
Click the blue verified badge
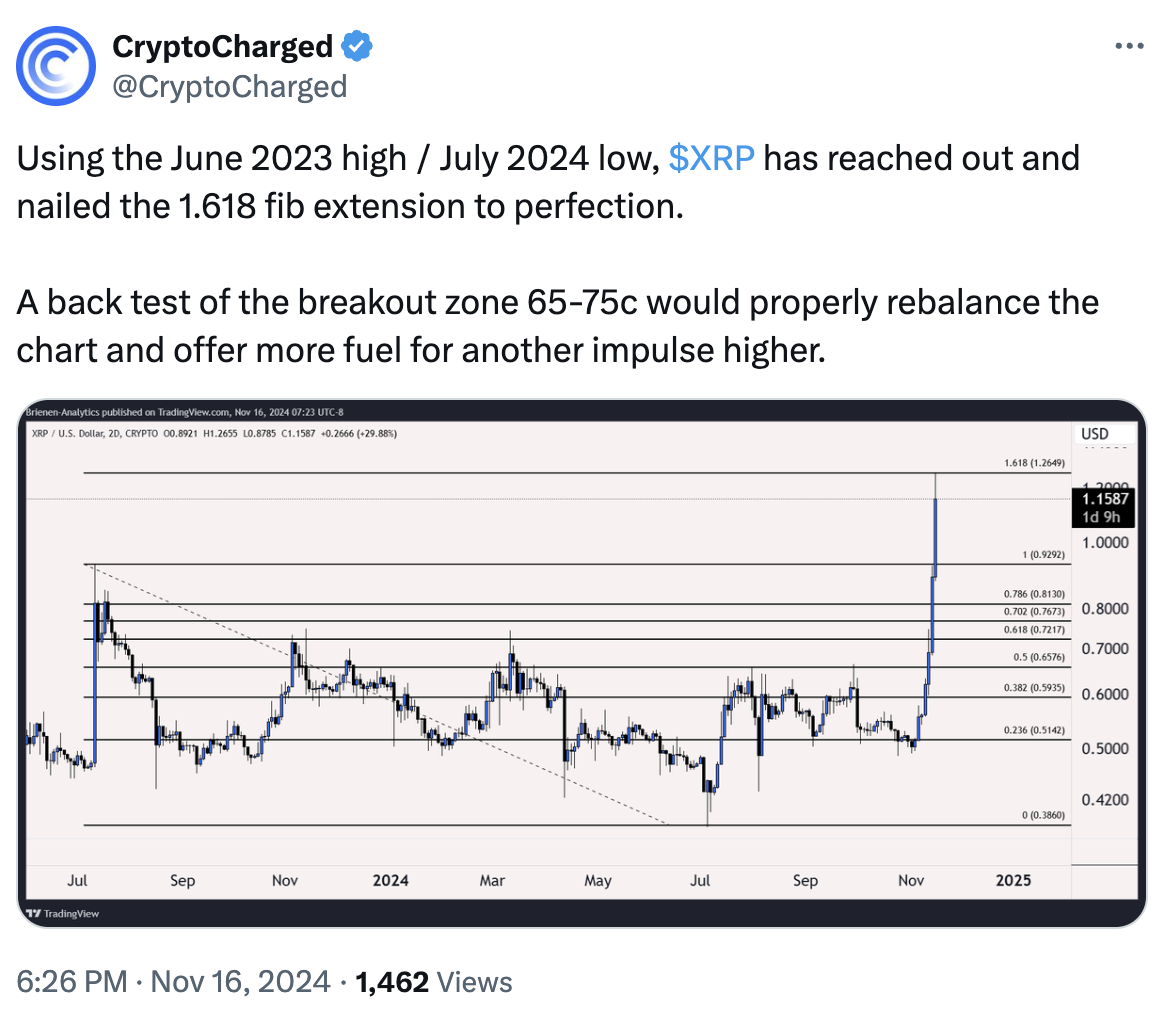(x=358, y=46)
